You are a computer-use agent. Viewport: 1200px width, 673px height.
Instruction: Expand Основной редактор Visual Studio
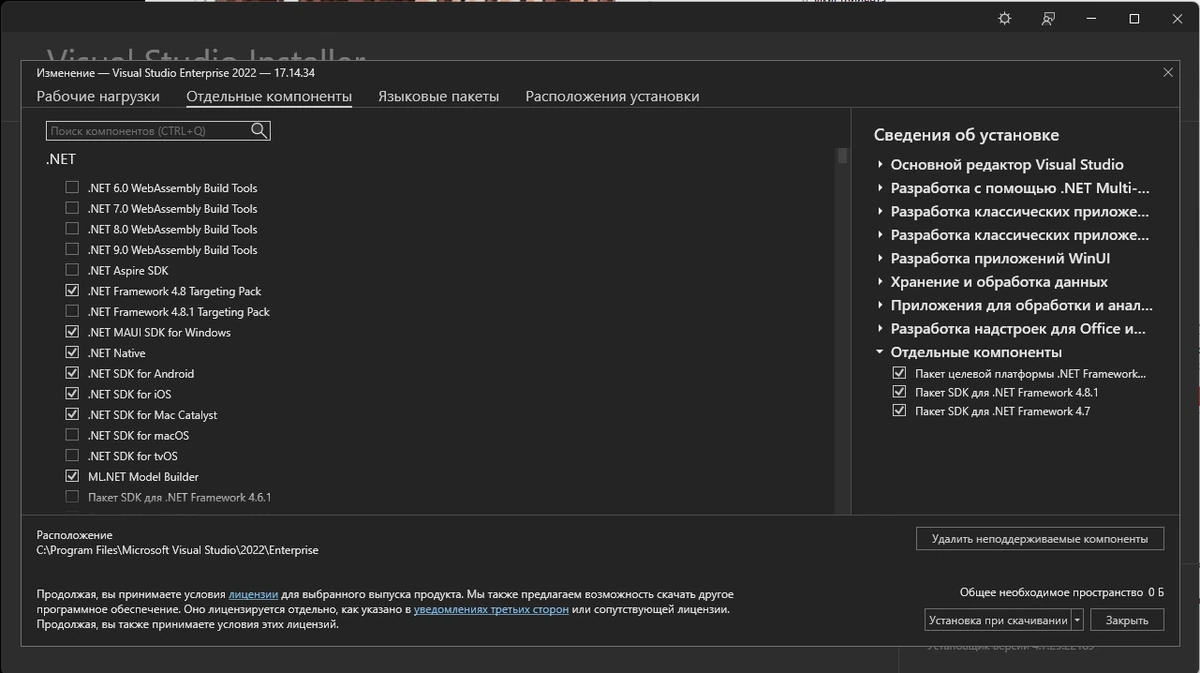tap(880, 164)
